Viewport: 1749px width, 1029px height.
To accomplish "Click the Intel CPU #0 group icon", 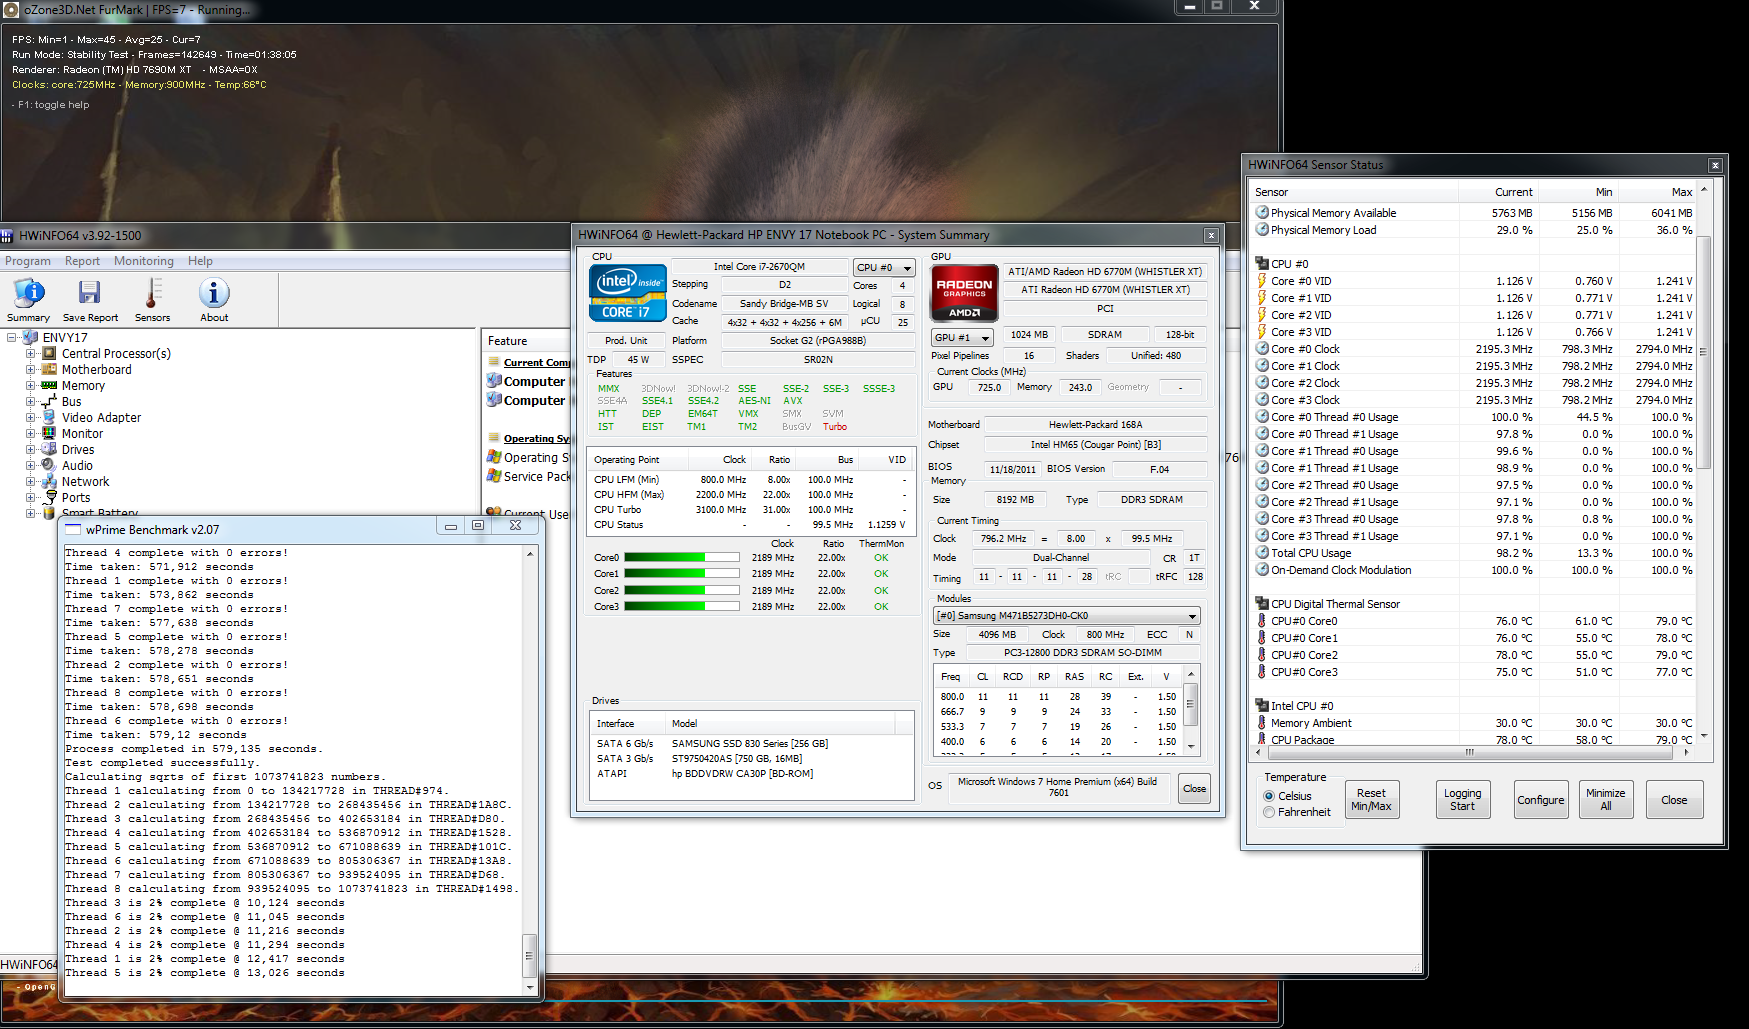I will [x=1262, y=706].
